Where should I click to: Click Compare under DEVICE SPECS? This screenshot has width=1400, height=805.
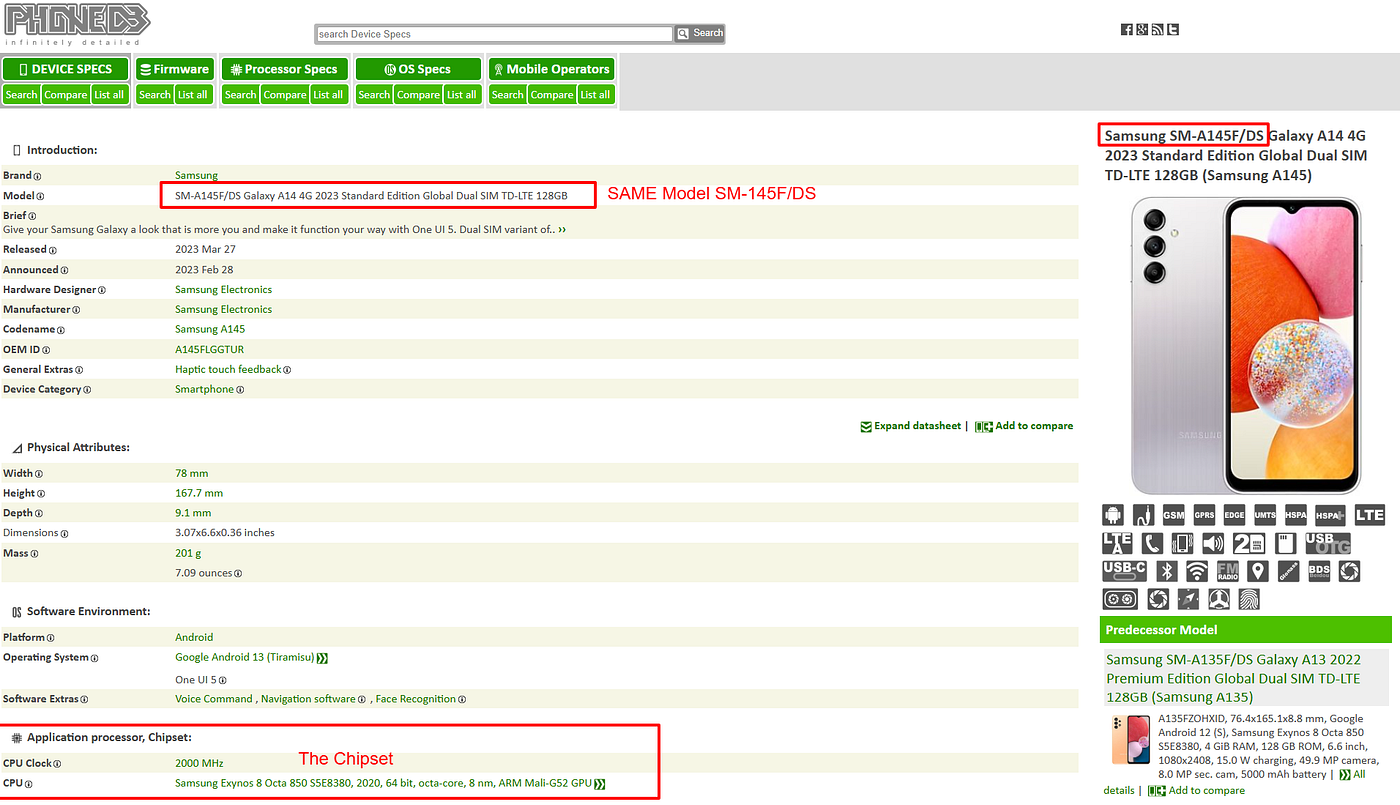[x=66, y=95]
